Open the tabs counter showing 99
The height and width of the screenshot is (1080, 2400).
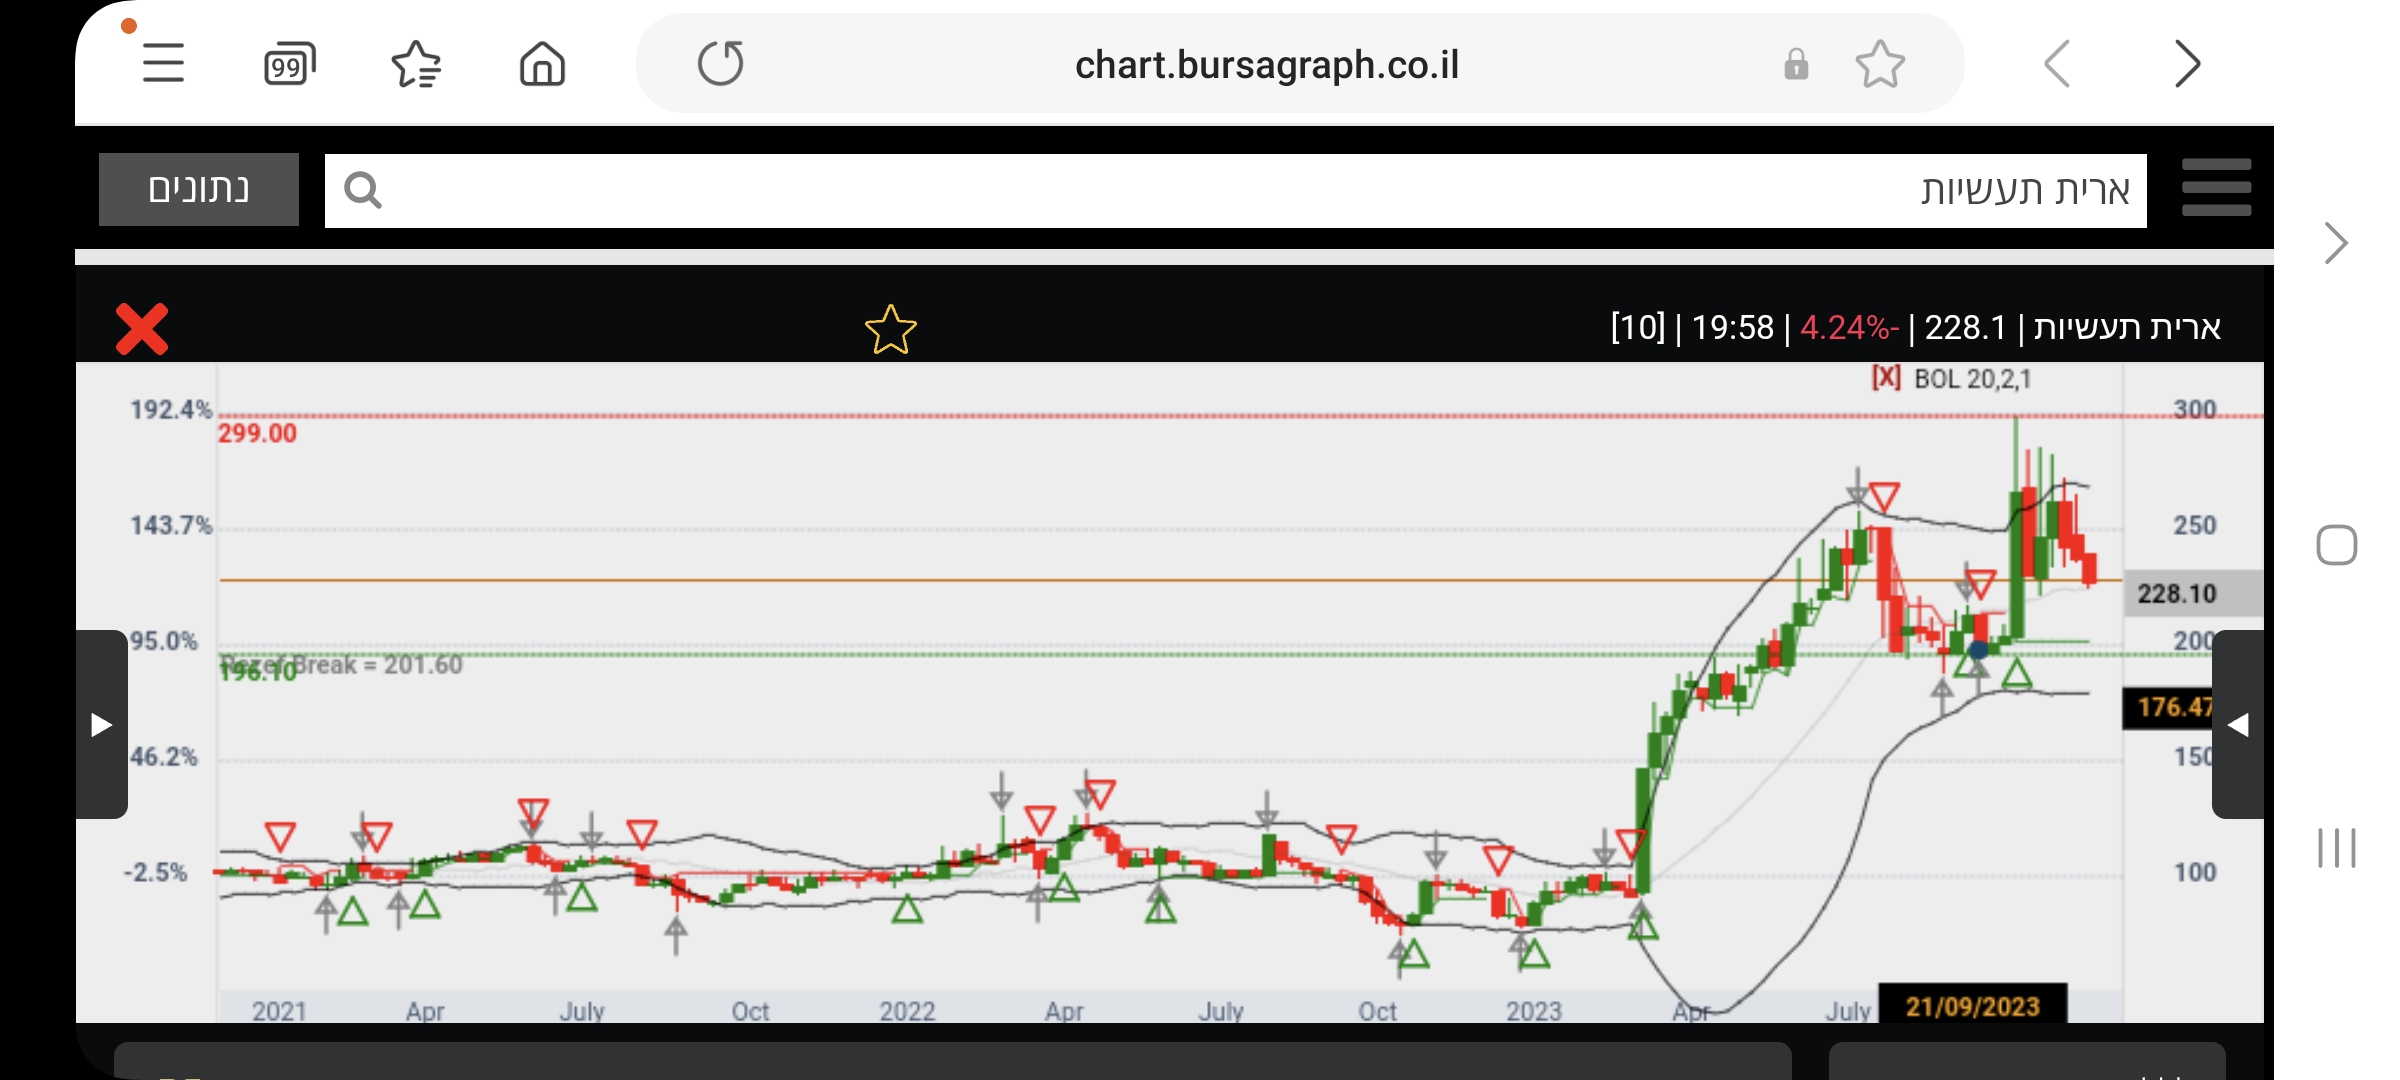[289, 65]
